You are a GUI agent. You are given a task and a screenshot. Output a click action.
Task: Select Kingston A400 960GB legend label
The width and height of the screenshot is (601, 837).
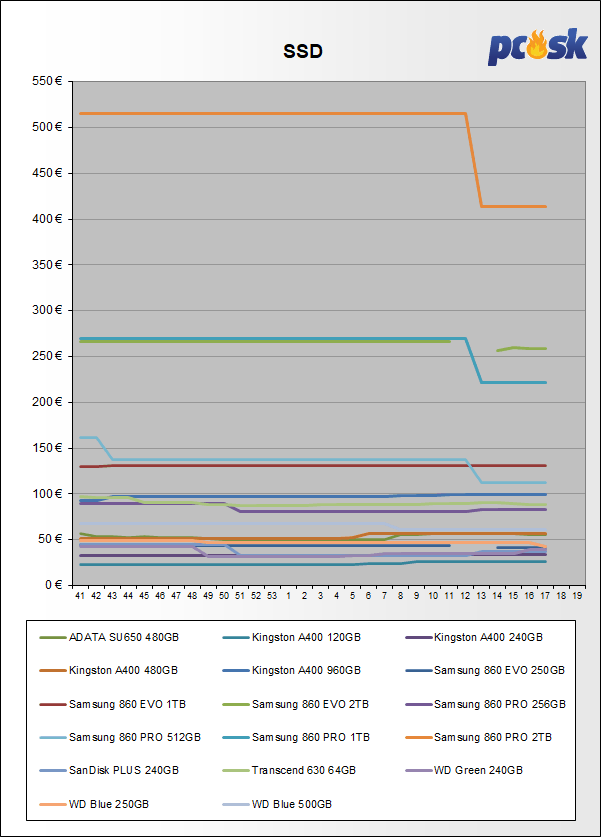click(306, 670)
